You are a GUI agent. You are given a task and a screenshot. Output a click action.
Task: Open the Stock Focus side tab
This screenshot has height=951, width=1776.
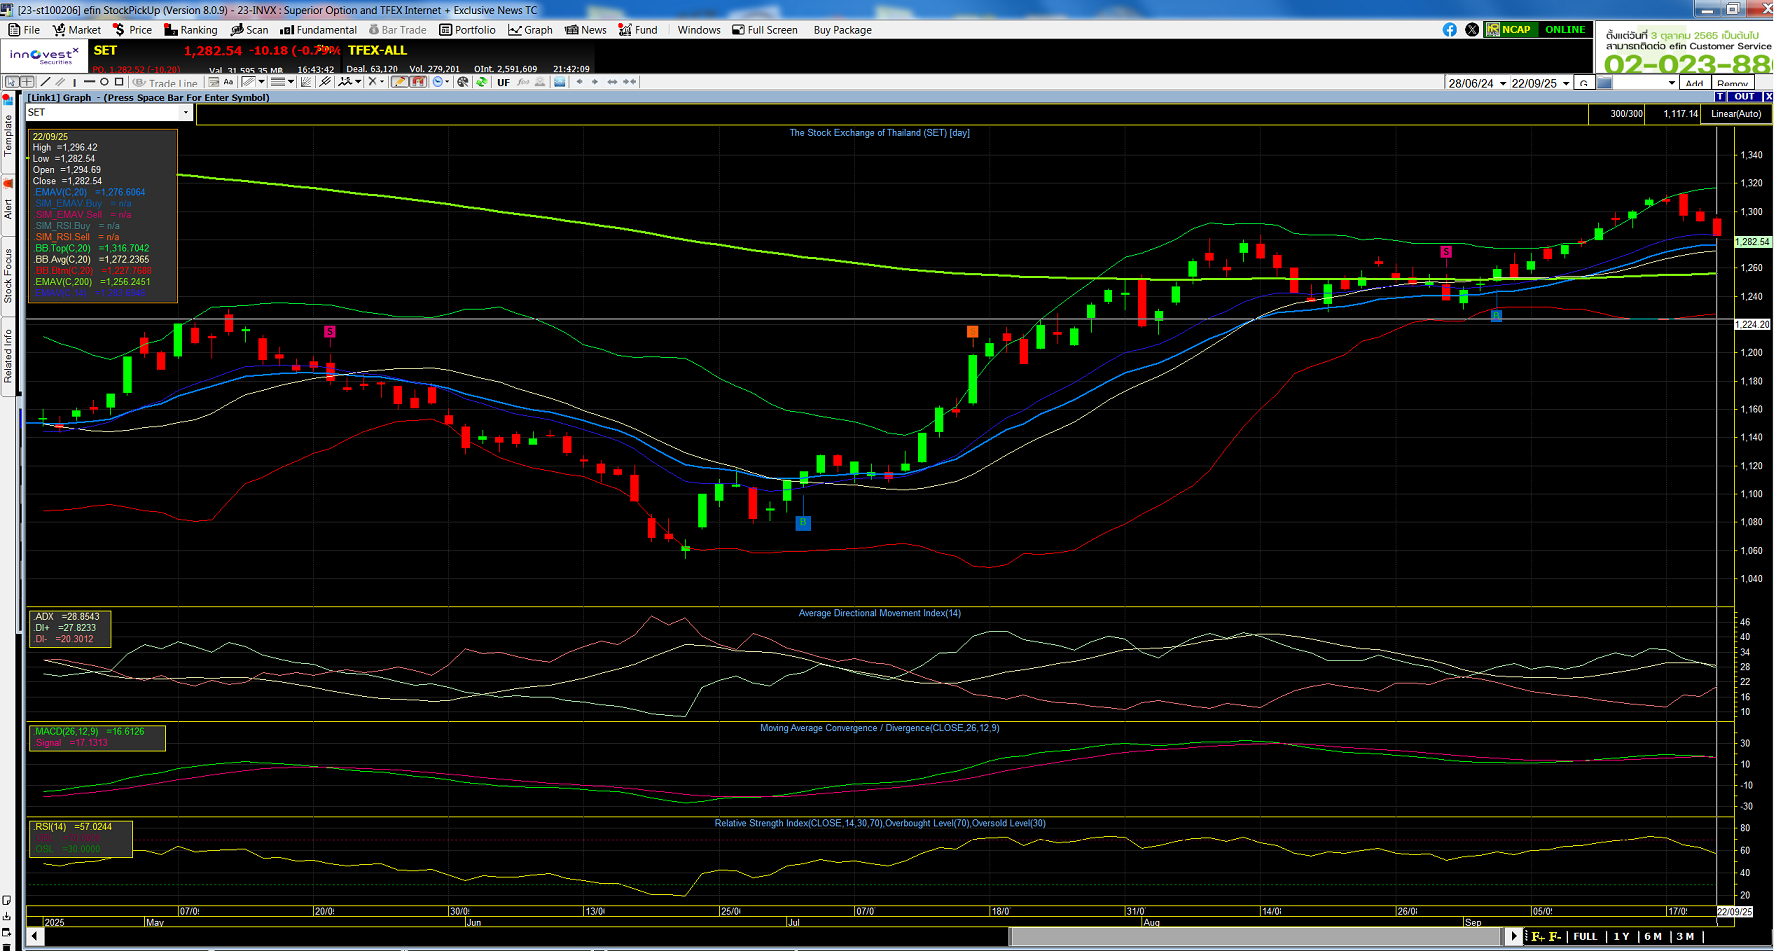click(x=8, y=276)
